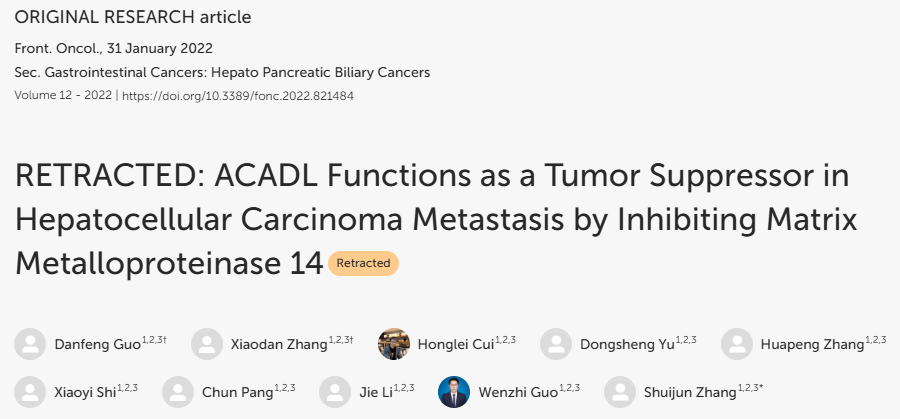Open author name Huapeng Zhang
The height and width of the screenshot is (419, 900).
coord(812,345)
